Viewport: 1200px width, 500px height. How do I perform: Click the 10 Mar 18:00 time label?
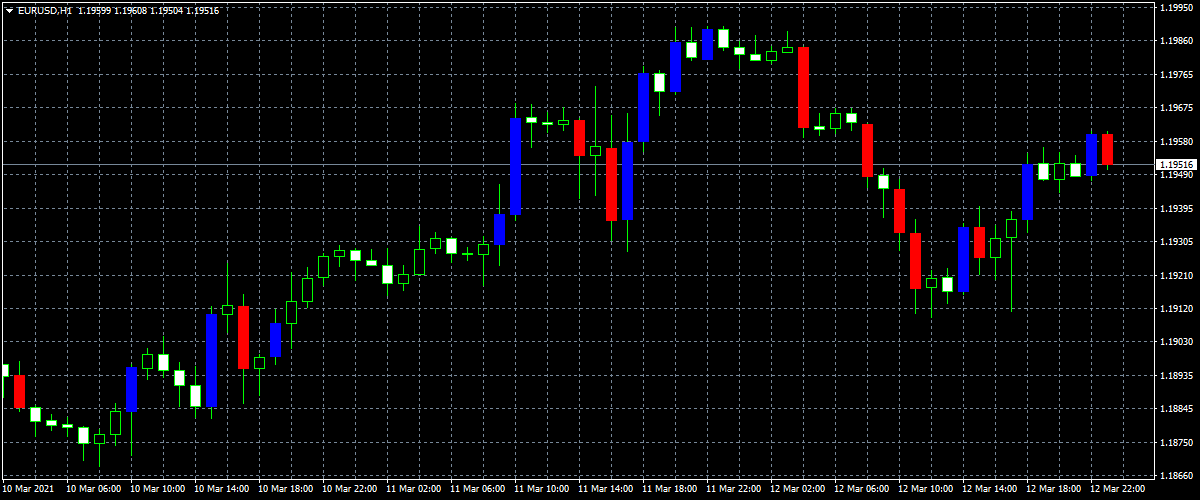[288, 490]
